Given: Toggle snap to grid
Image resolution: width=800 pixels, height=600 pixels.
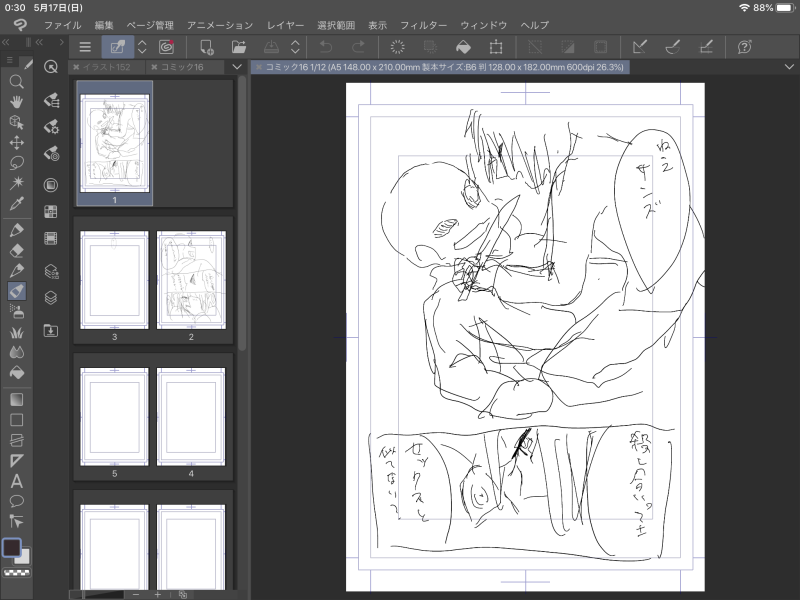Looking at the screenshot, I should coord(706,46).
